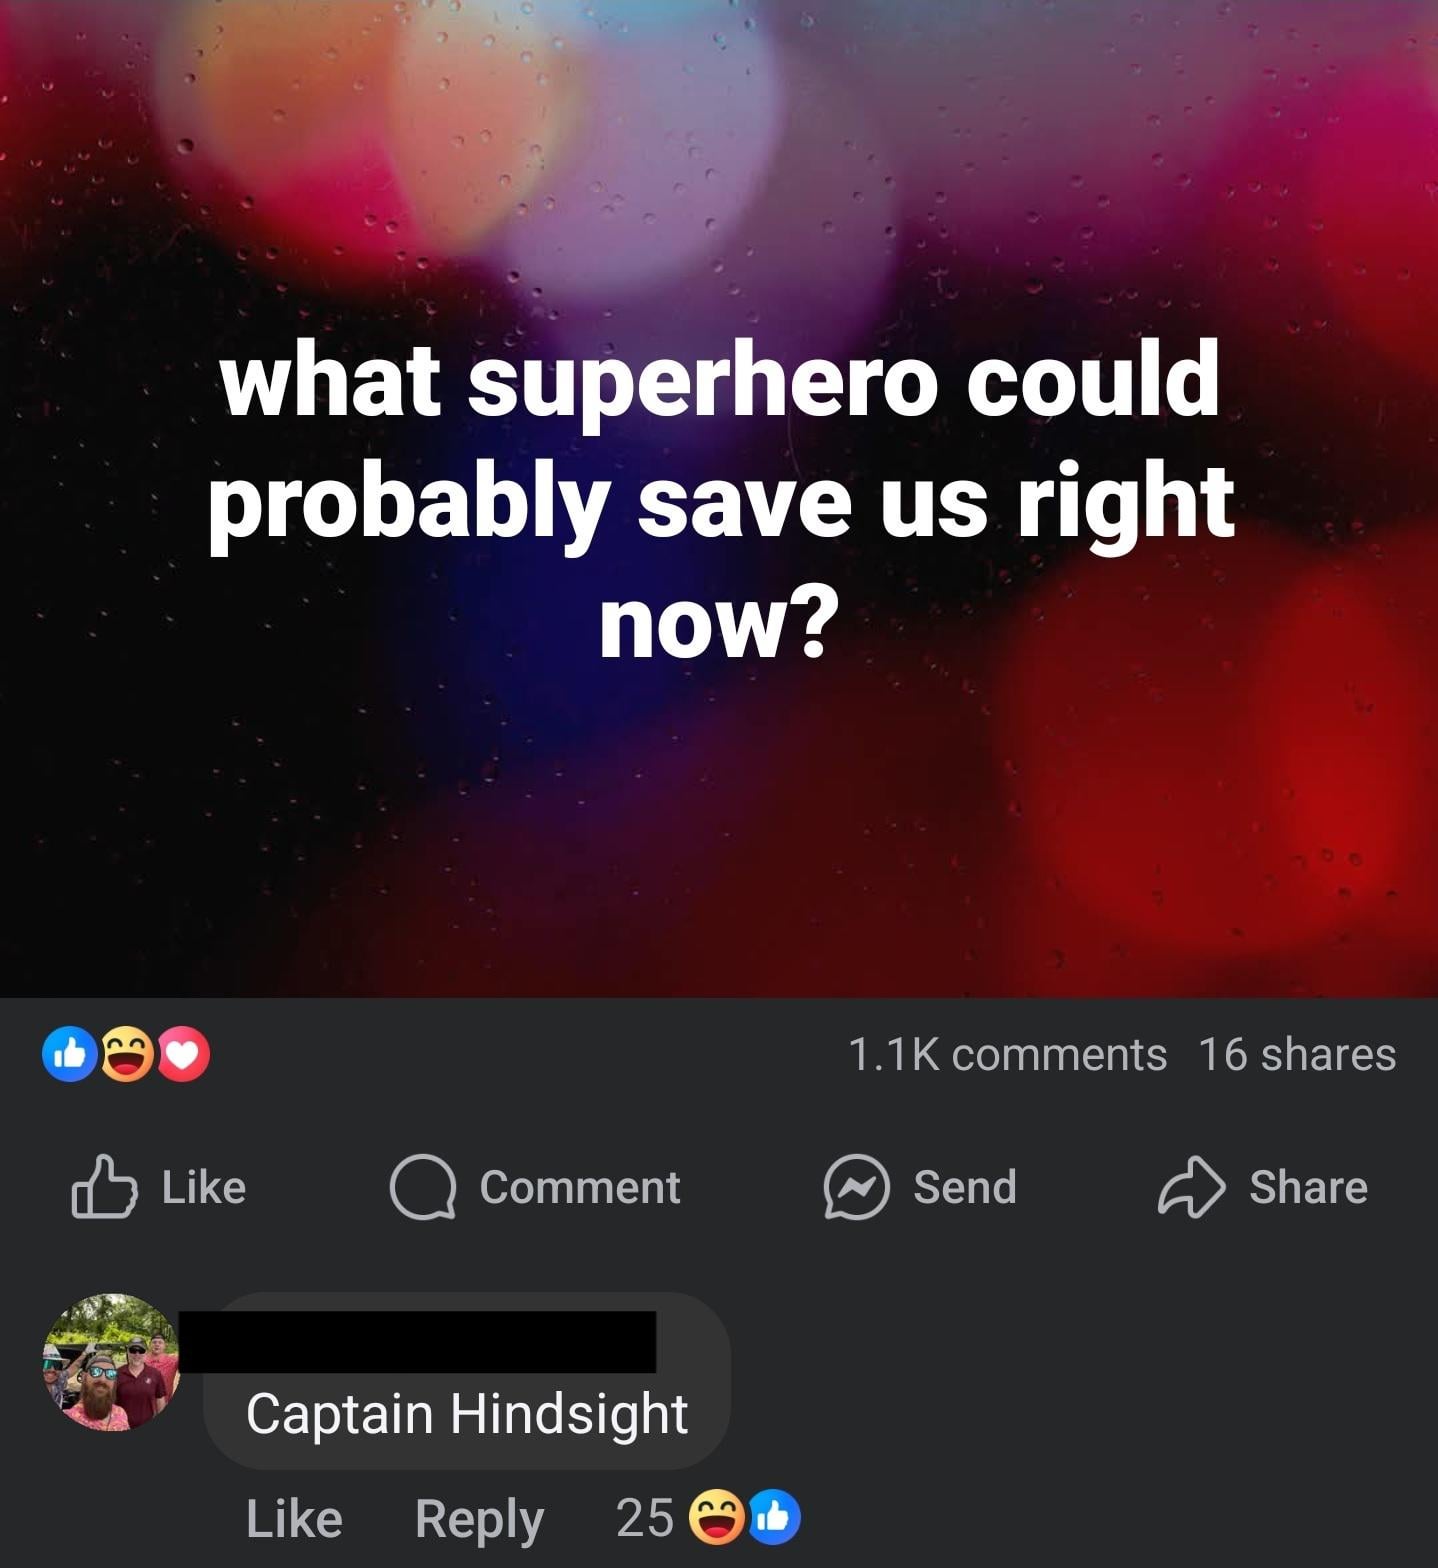Open the commenter's profile picture
1438x1568 pixels.
click(111, 1362)
